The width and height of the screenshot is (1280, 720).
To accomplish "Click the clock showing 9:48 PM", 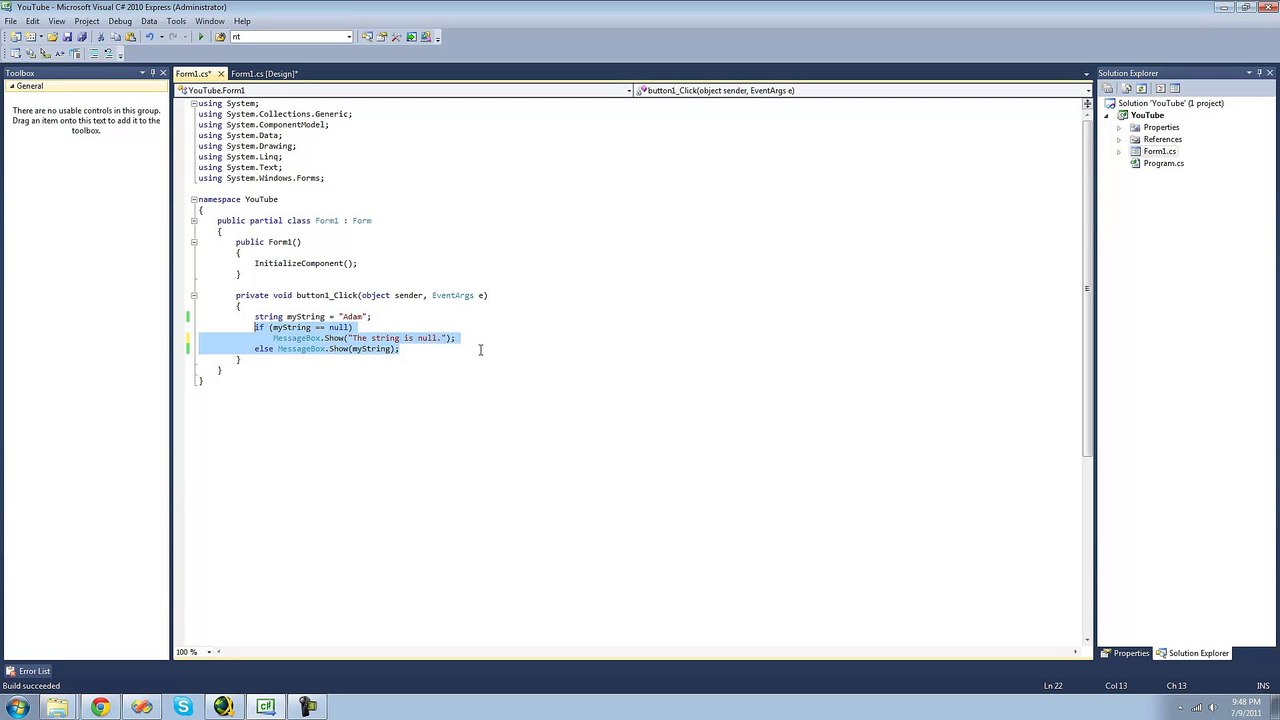I will [1245, 702].
